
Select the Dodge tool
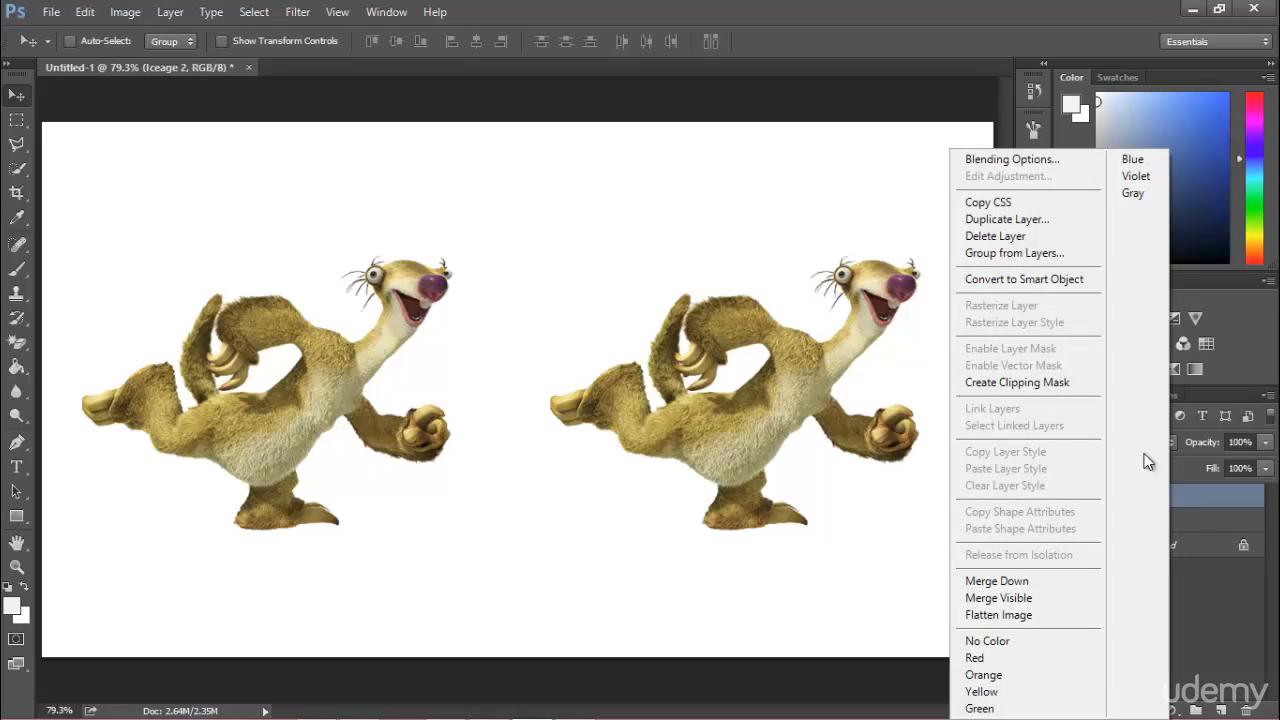pos(17,416)
